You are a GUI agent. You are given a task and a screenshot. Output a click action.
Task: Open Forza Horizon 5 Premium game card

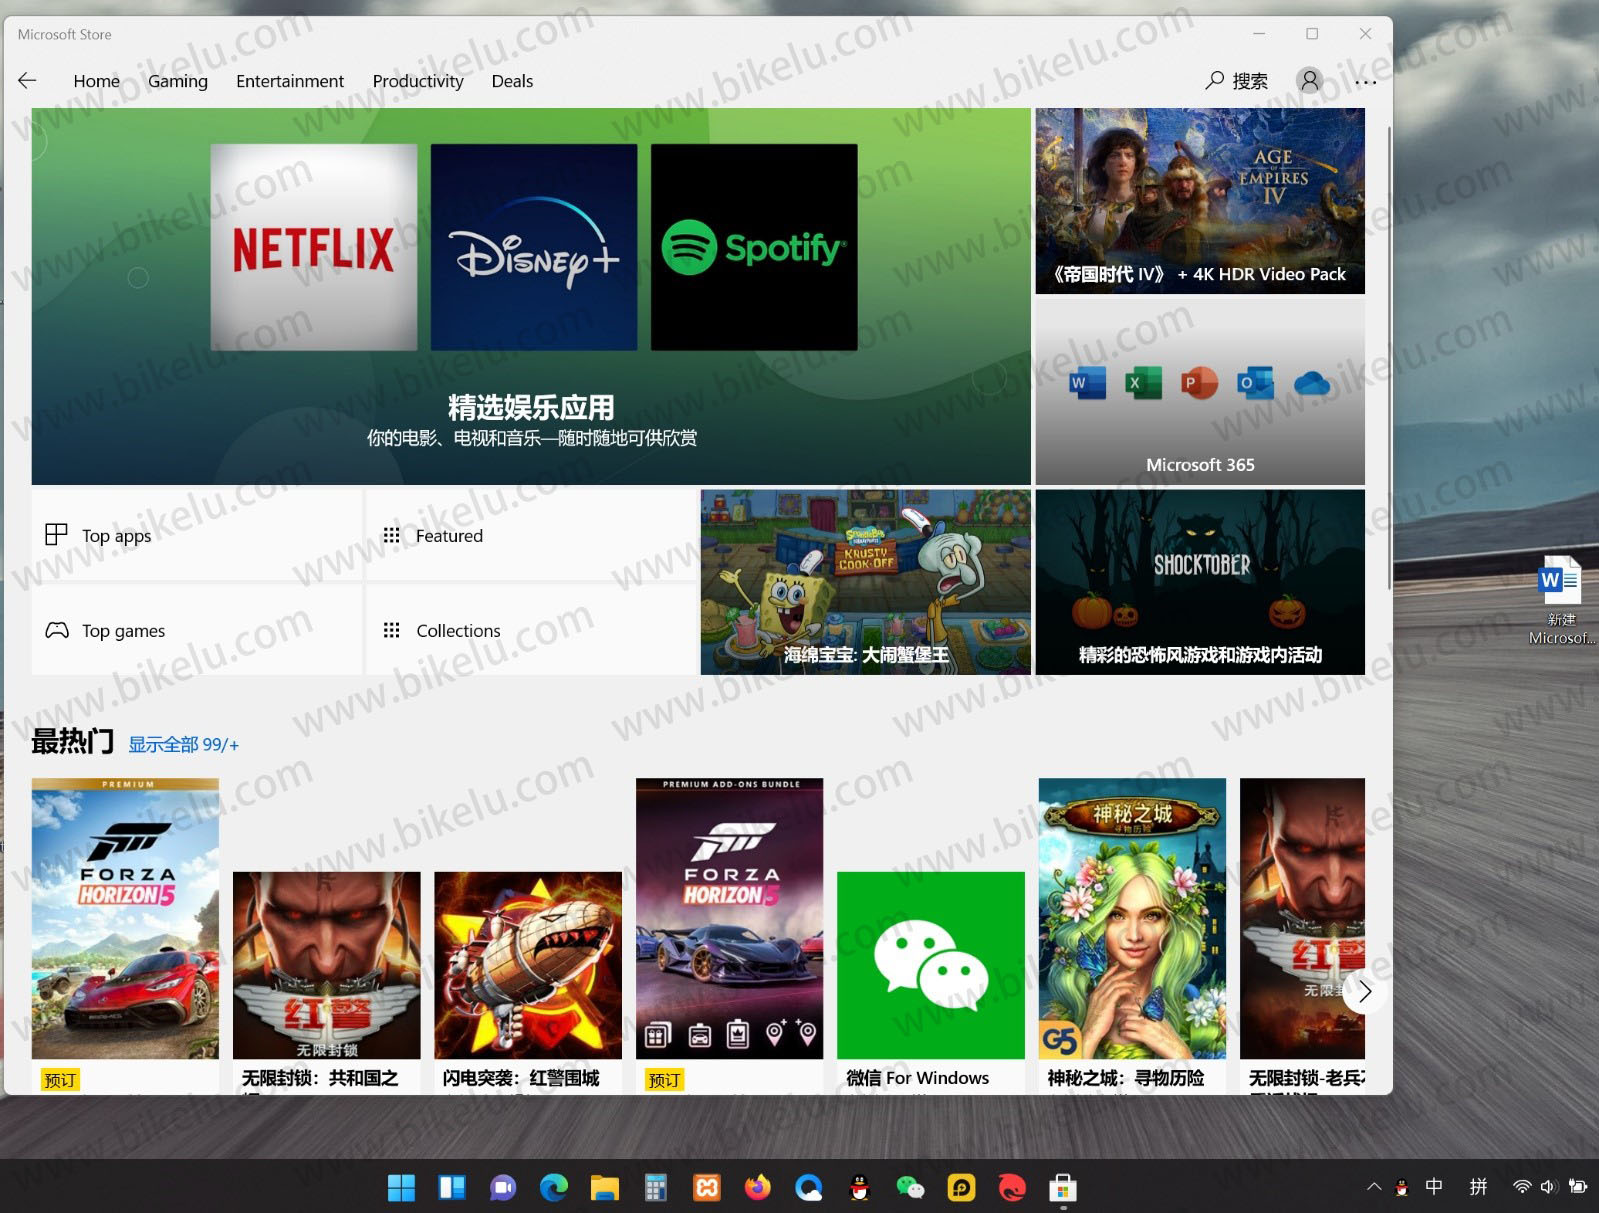coord(125,935)
